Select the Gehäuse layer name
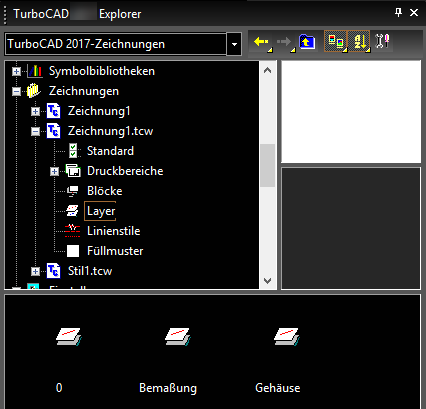426x409 pixels. pos(278,388)
